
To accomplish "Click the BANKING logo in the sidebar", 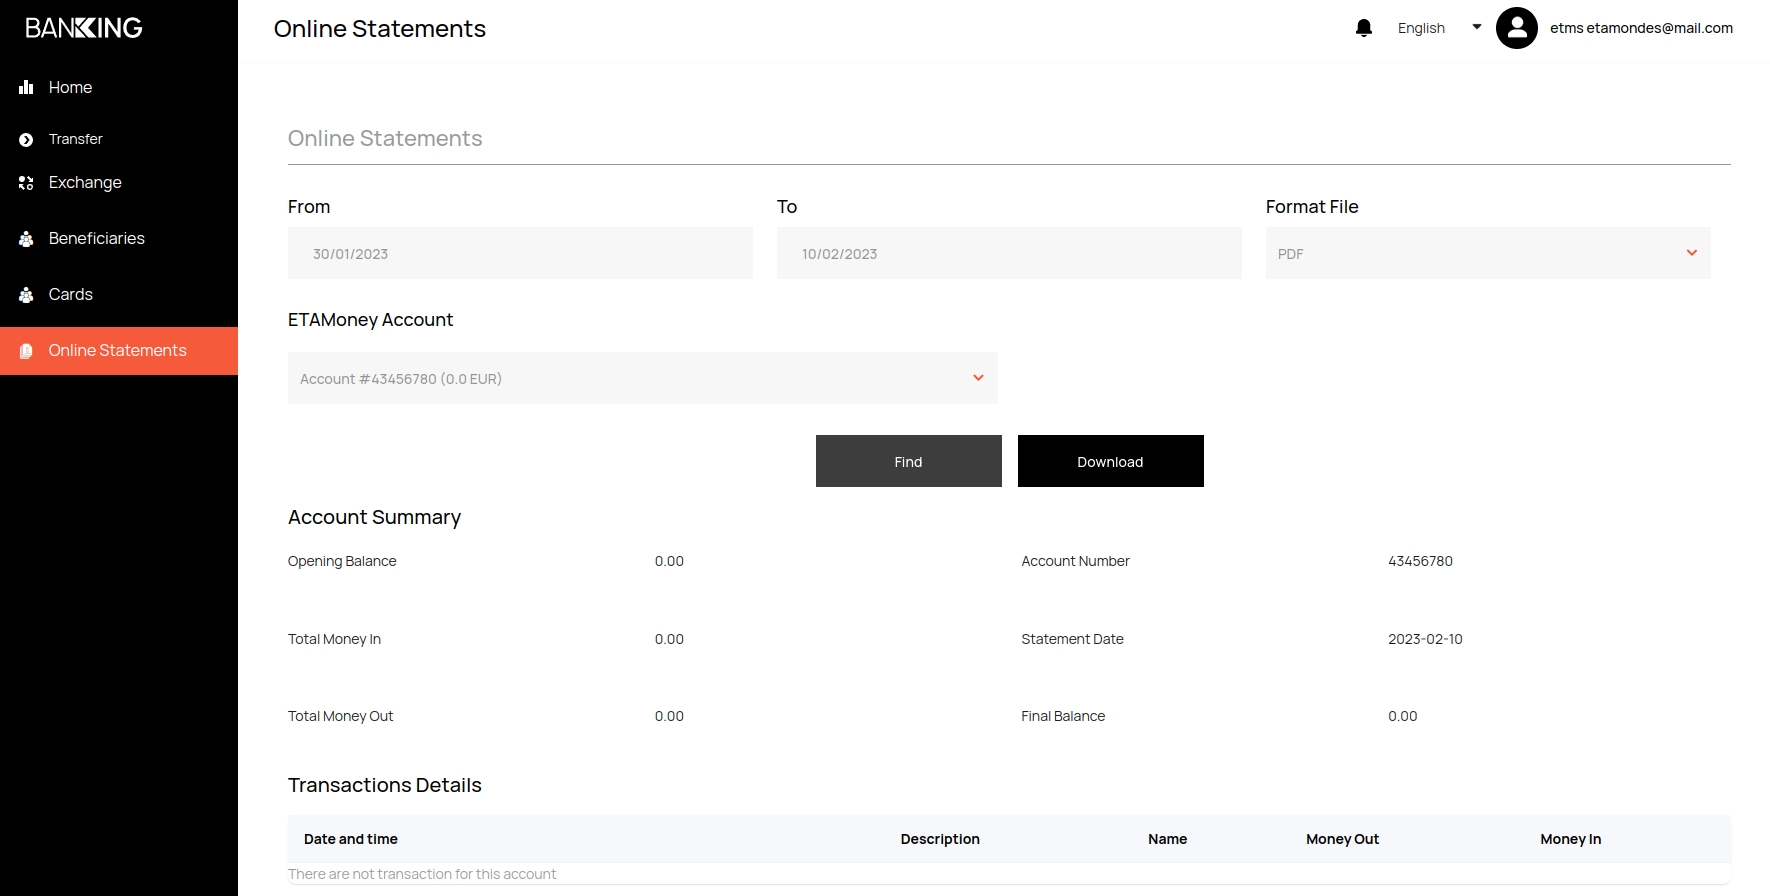I will (x=84, y=28).
